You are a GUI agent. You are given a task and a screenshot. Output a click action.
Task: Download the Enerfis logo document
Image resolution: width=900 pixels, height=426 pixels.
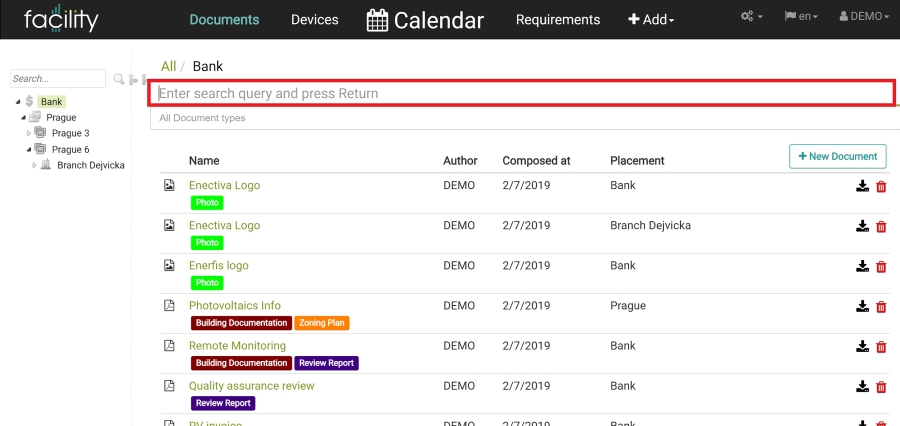tap(862, 266)
